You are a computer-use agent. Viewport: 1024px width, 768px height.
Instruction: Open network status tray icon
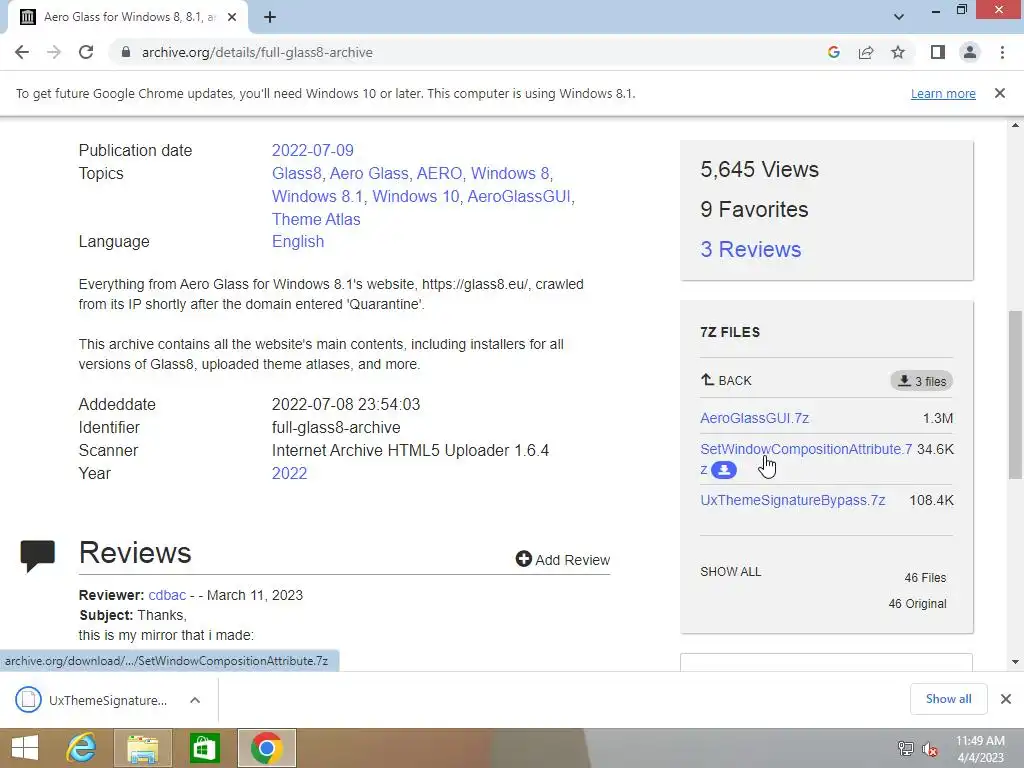click(x=906, y=748)
